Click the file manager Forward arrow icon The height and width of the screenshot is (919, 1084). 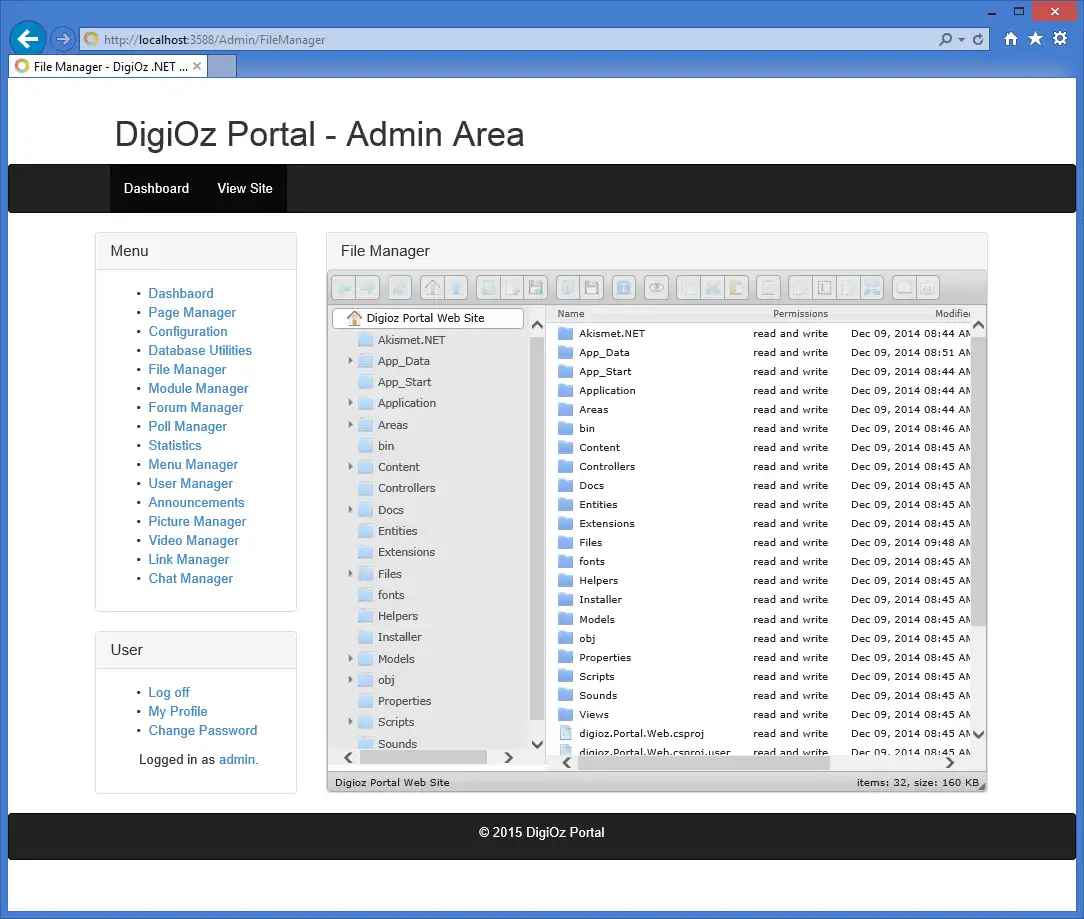tap(367, 288)
